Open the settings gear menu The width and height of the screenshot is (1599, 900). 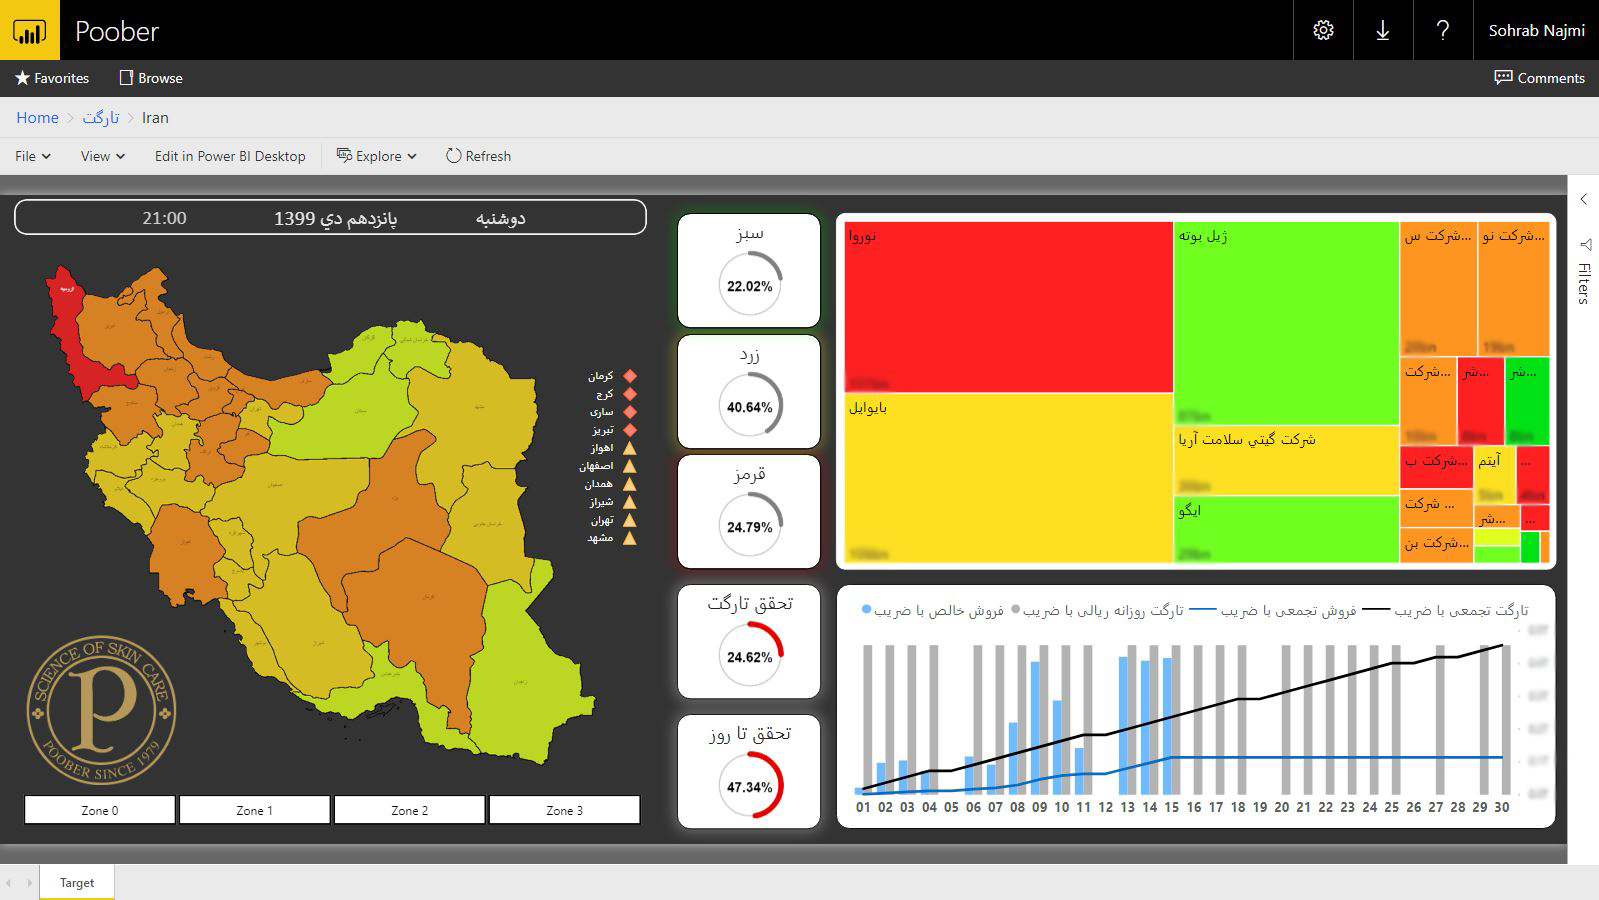[1323, 30]
